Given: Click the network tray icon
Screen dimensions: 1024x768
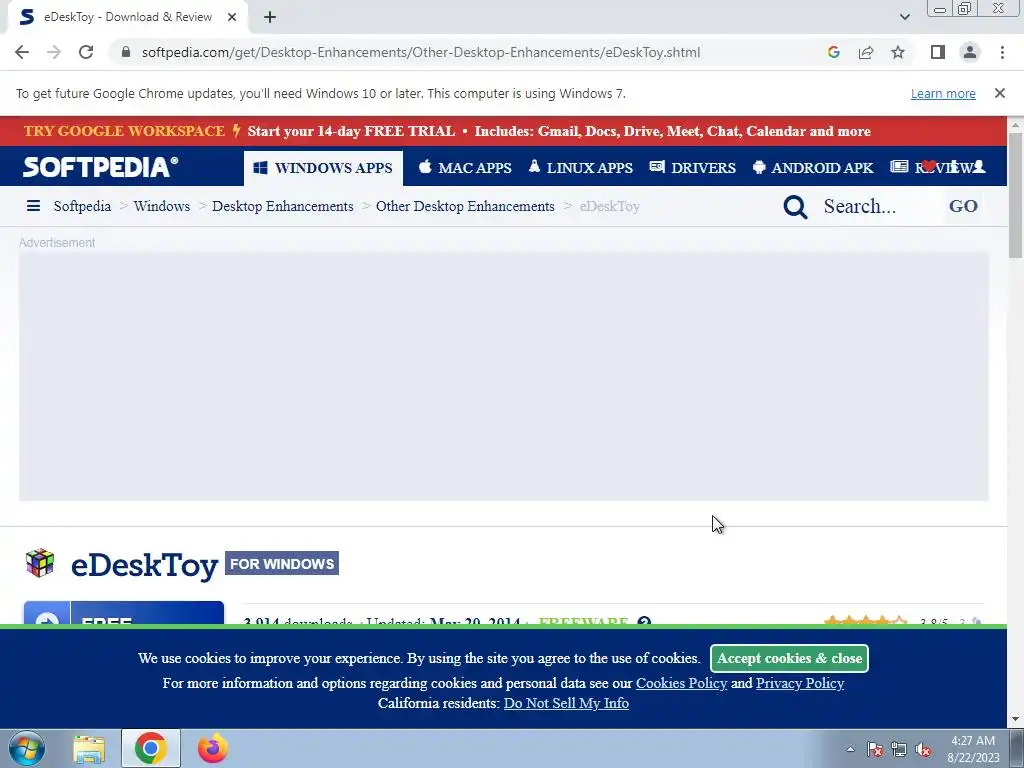Looking at the screenshot, I should (x=899, y=749).
